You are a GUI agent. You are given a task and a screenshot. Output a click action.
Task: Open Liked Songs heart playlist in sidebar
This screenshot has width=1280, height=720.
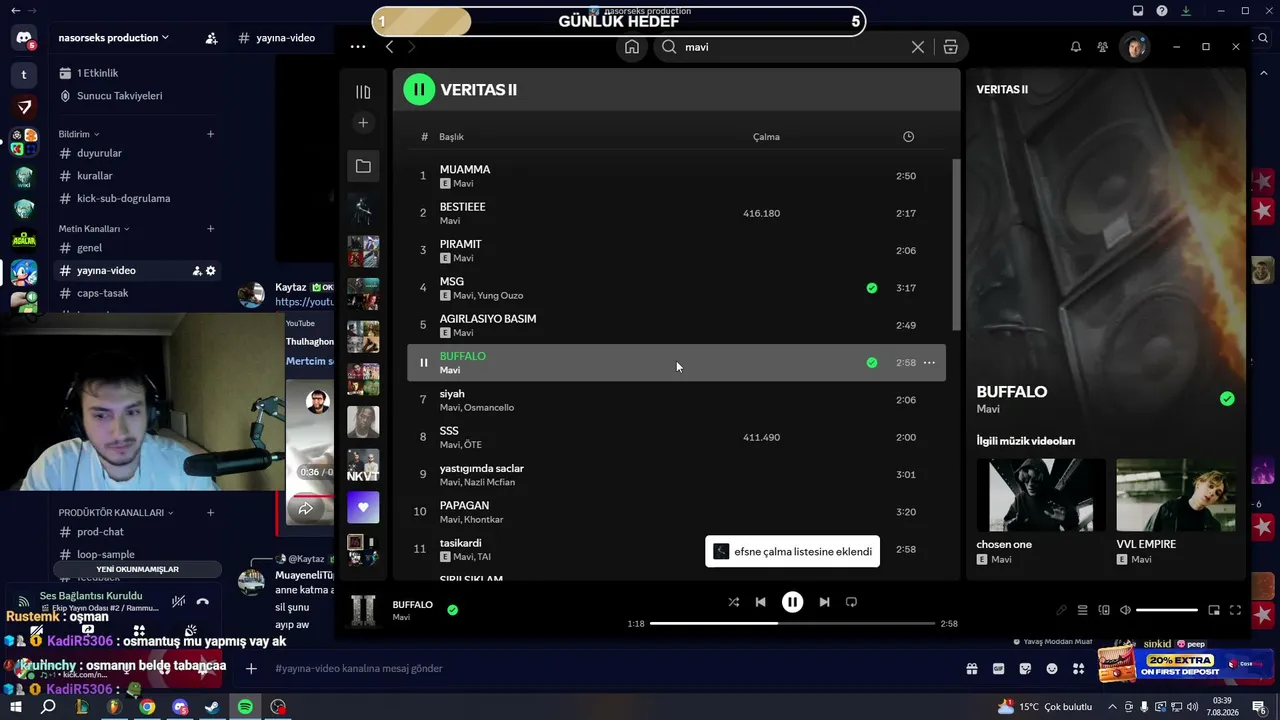click(363, 507)
